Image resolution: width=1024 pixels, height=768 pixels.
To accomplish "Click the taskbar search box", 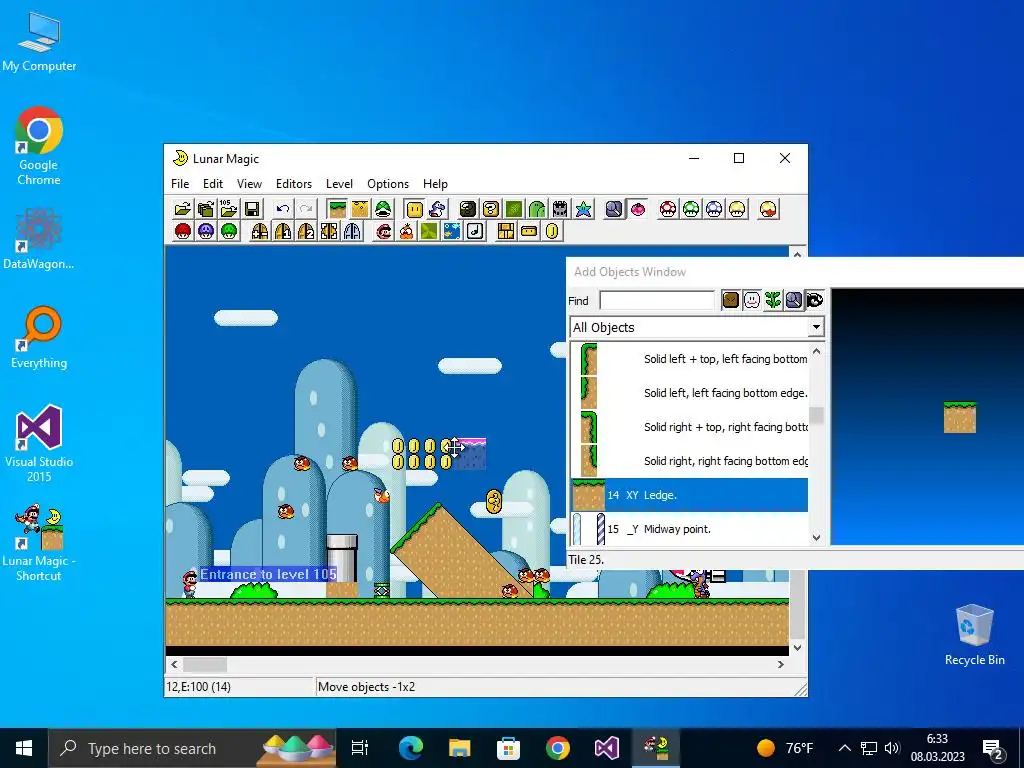I will tap(192, 748).
